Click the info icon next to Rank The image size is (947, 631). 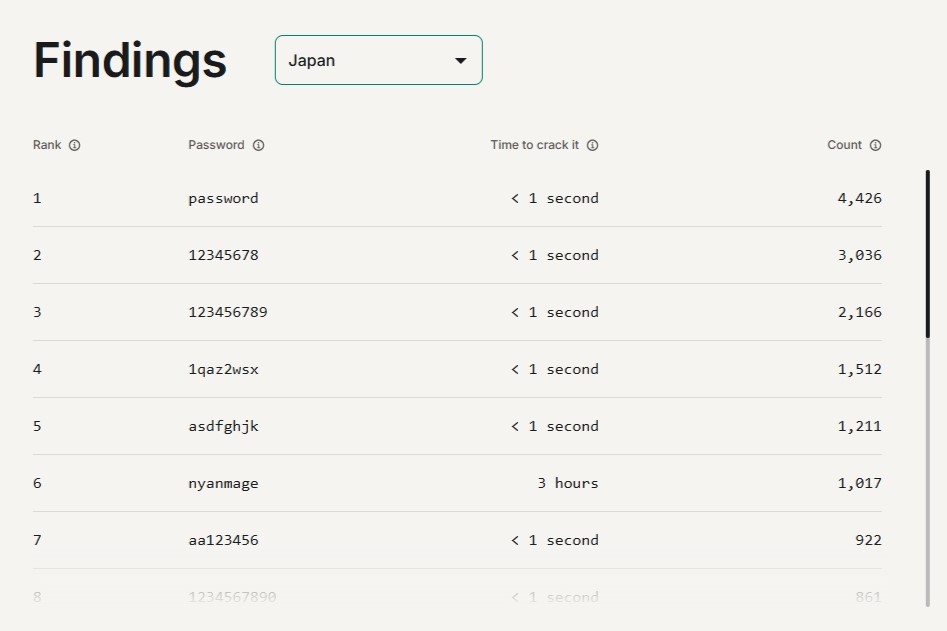tap(75, 145)
